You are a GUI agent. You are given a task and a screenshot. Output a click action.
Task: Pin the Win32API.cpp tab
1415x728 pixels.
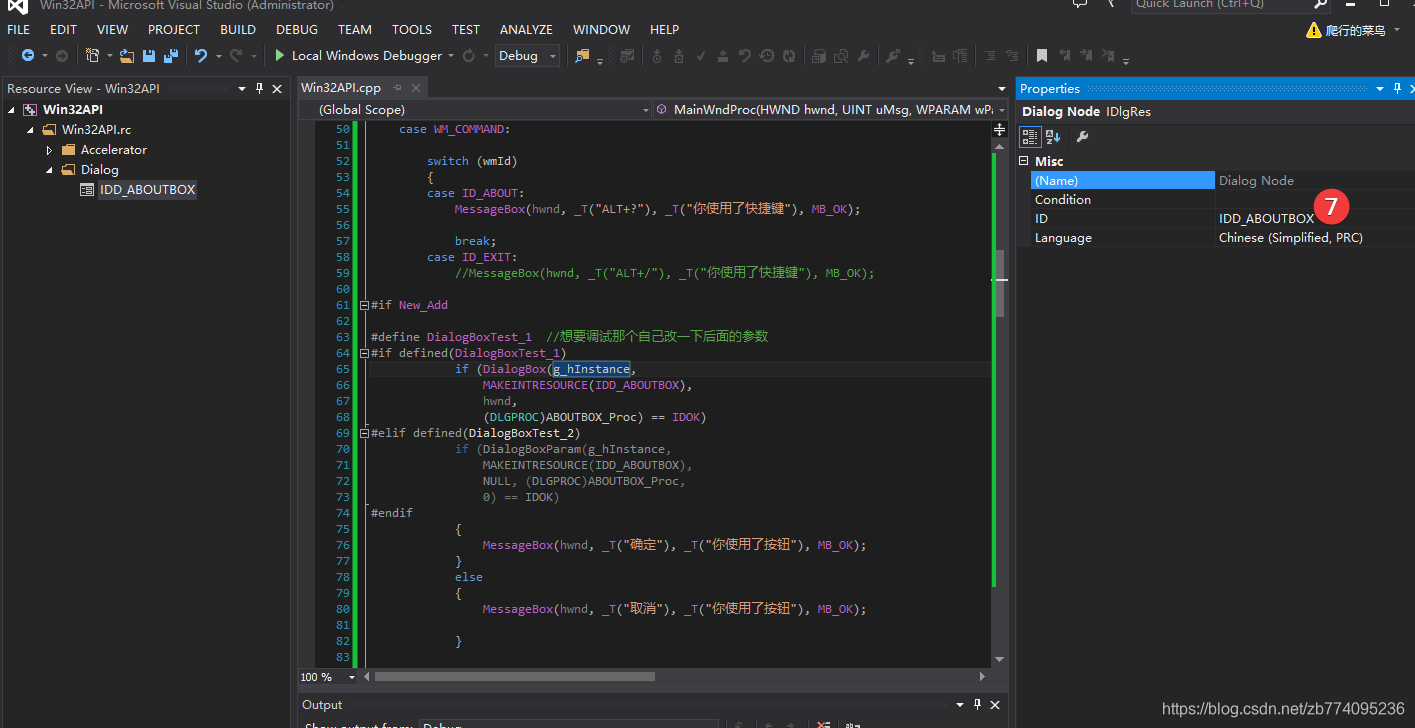point(397,88)
